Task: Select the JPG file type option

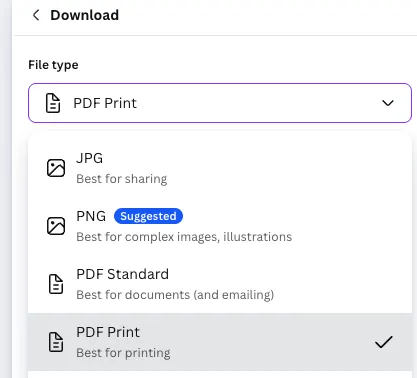Action: coord(220,168)
